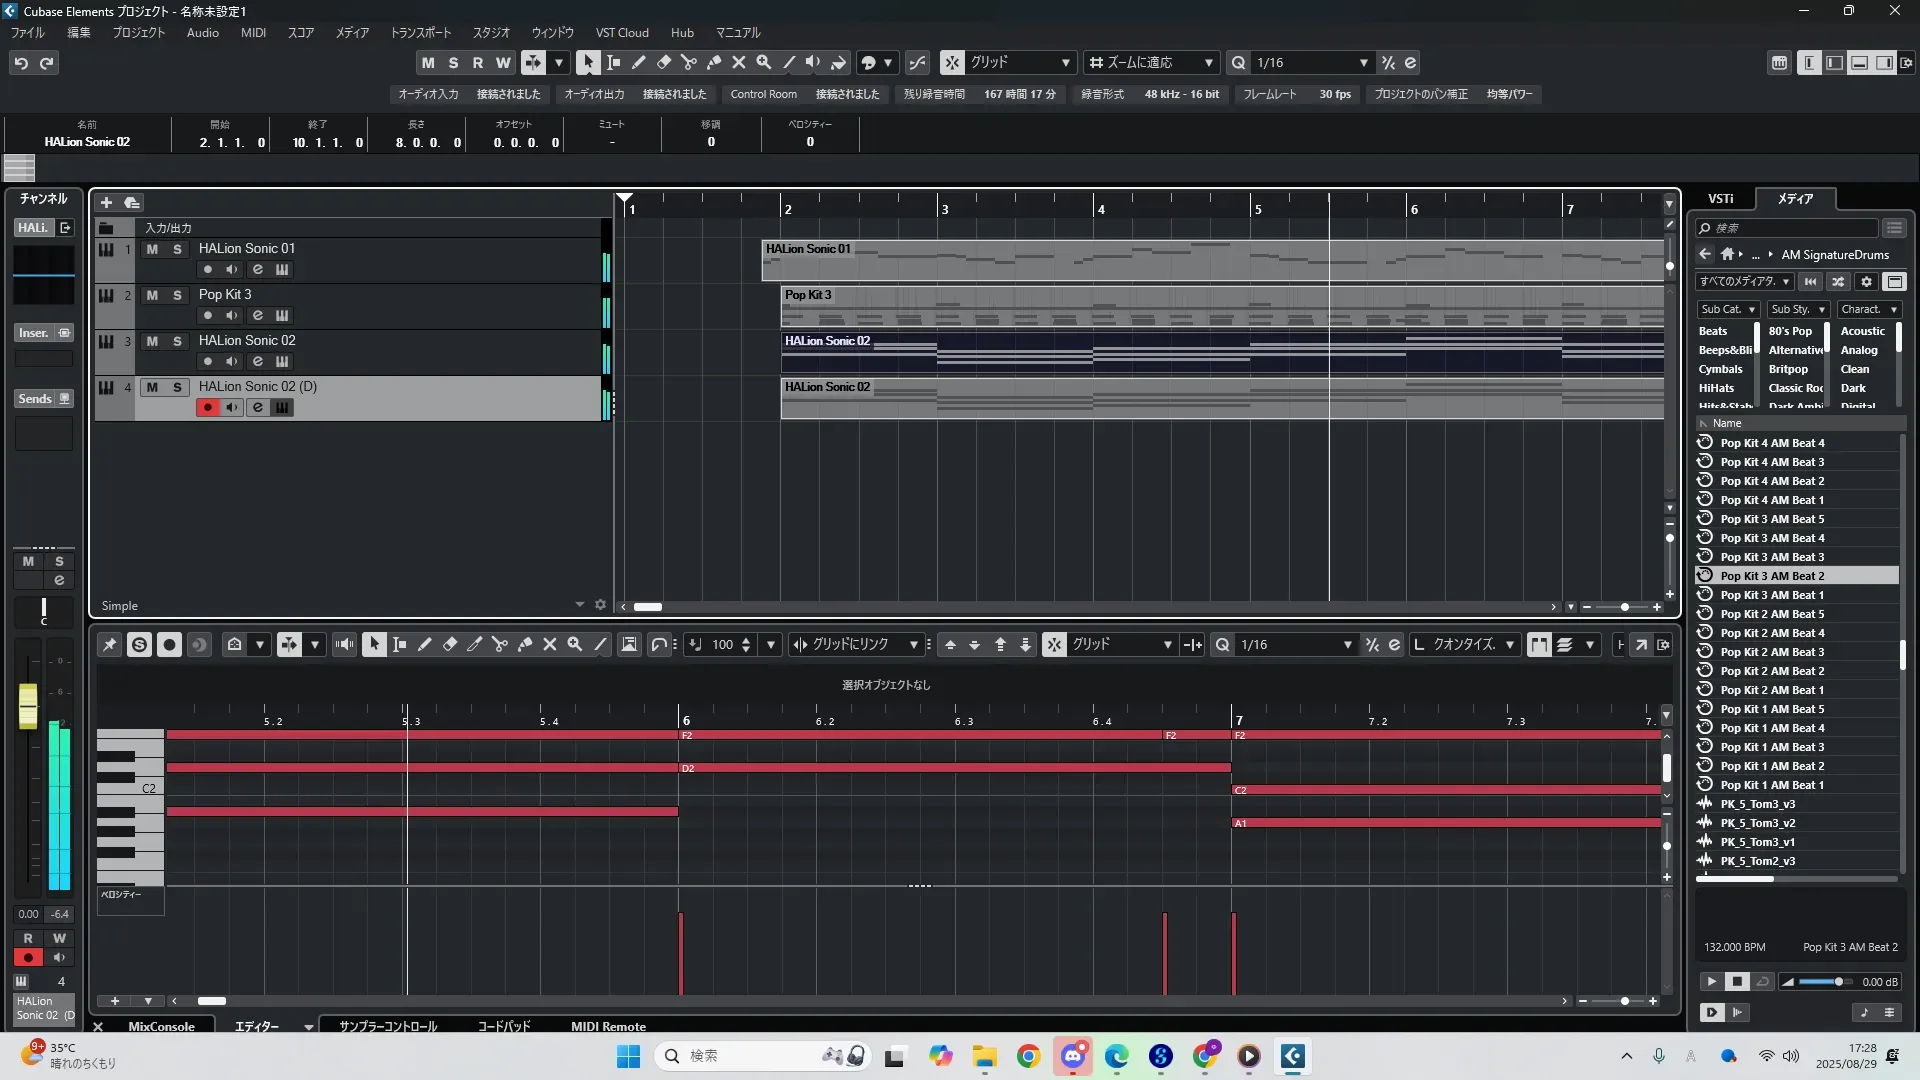Open the MixConsole lower zone tab
Image resolution: width=1920 pixels, height=1080 pixels.
[161, 1026]
